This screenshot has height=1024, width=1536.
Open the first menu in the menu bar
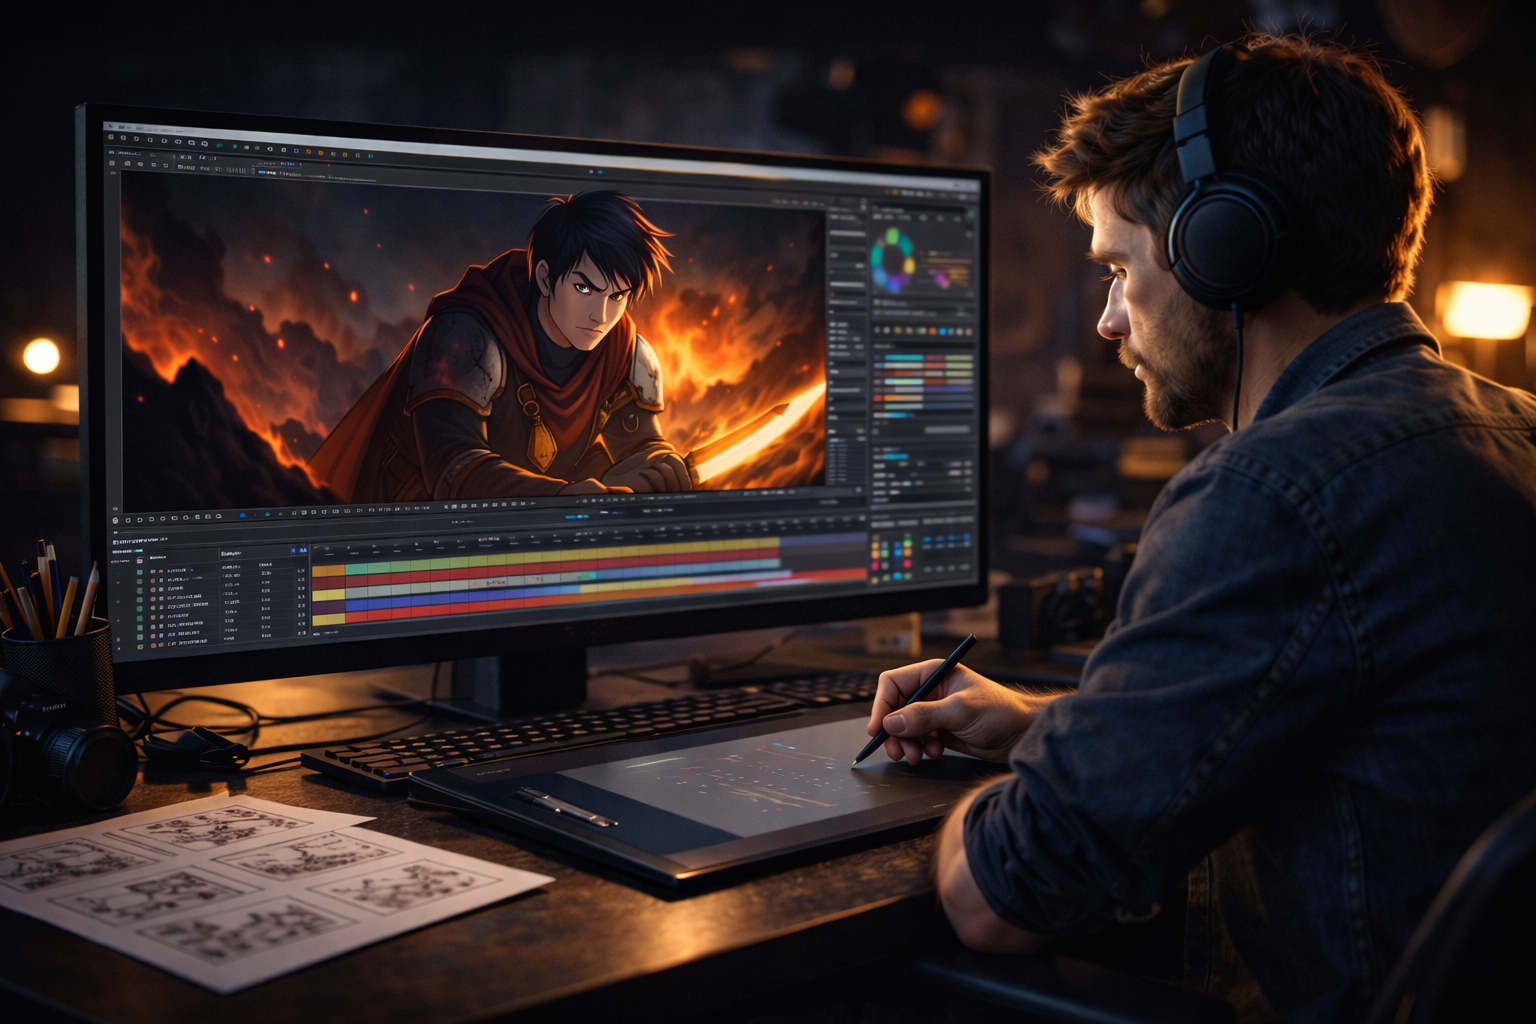123,127
